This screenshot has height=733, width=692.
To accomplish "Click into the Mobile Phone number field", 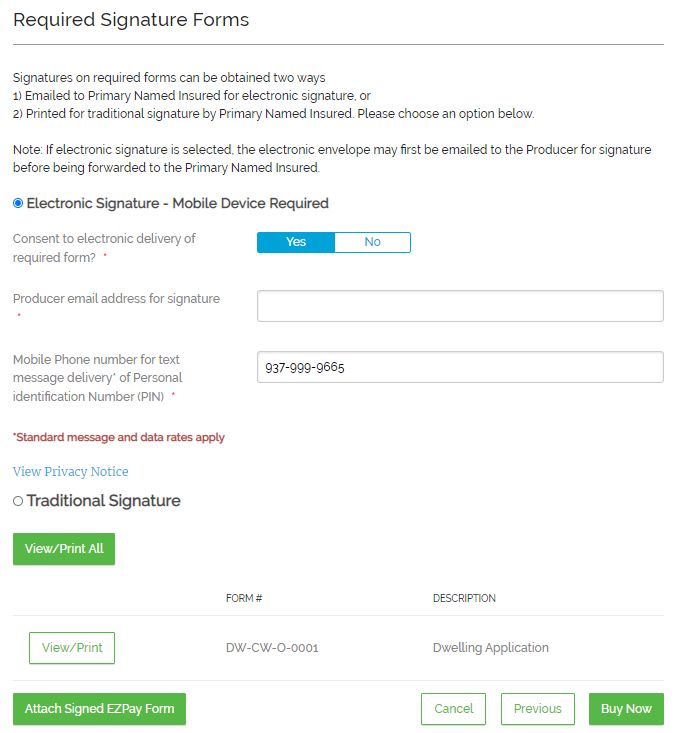I will (460, 367).
